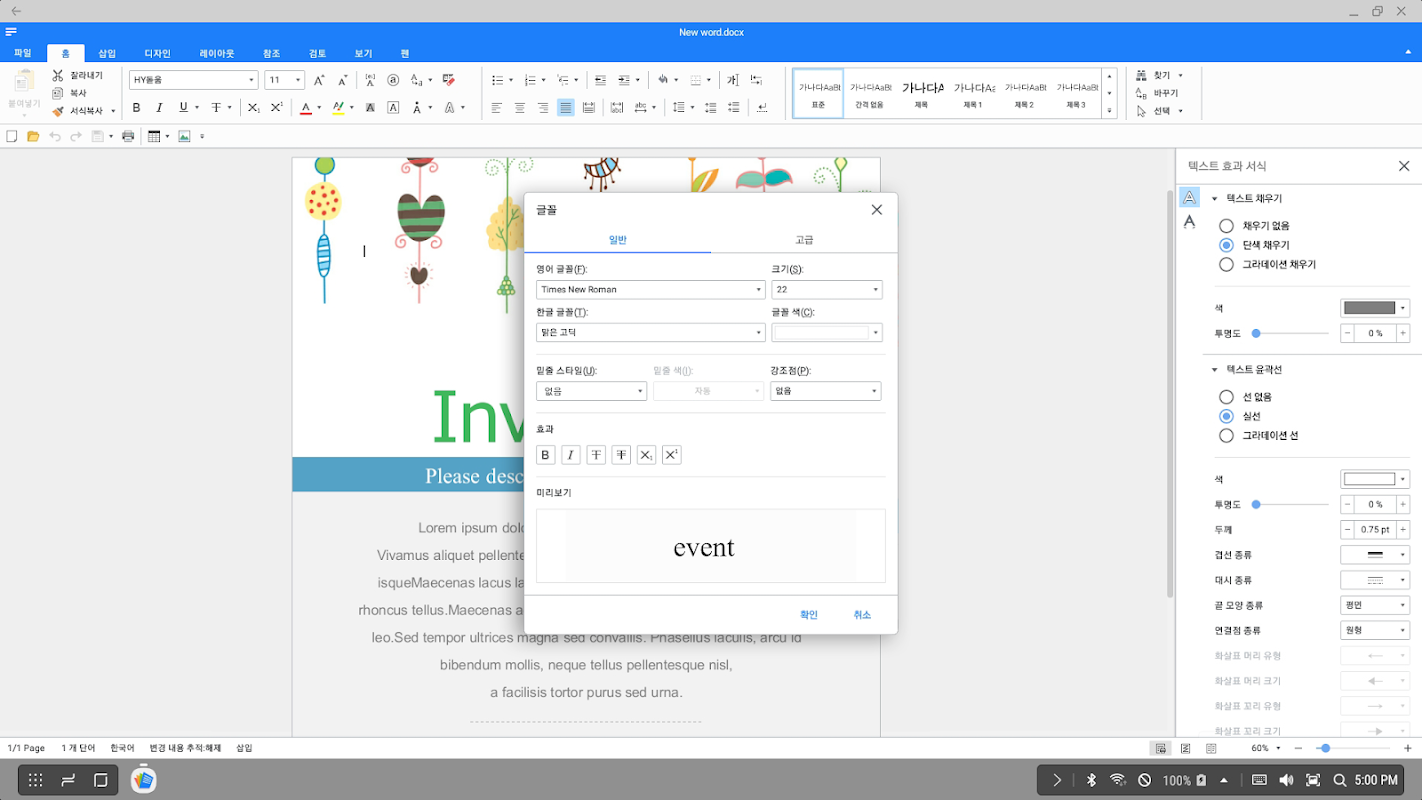1422x800 pixels.
Task: Open the 삽입 ribbon tab
Action: (x=107, y=53)
